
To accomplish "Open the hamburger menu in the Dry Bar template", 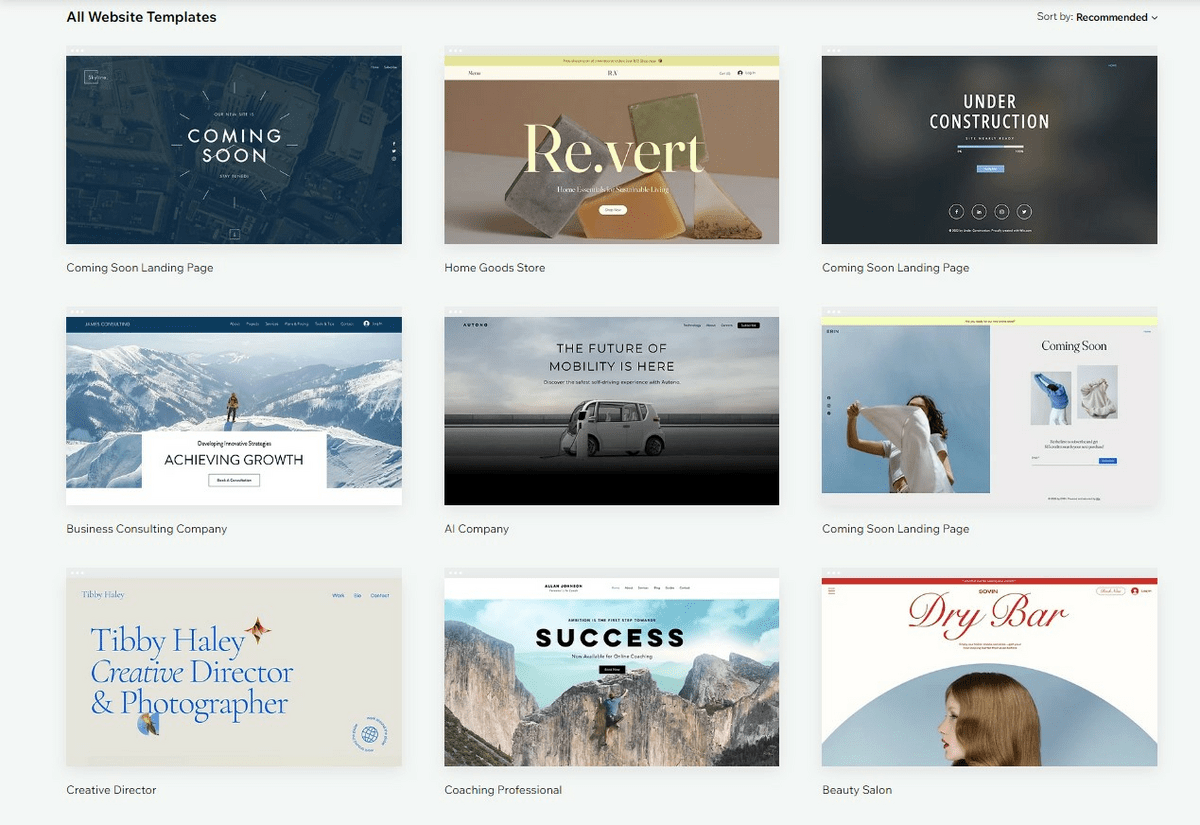I will [831, 591].
